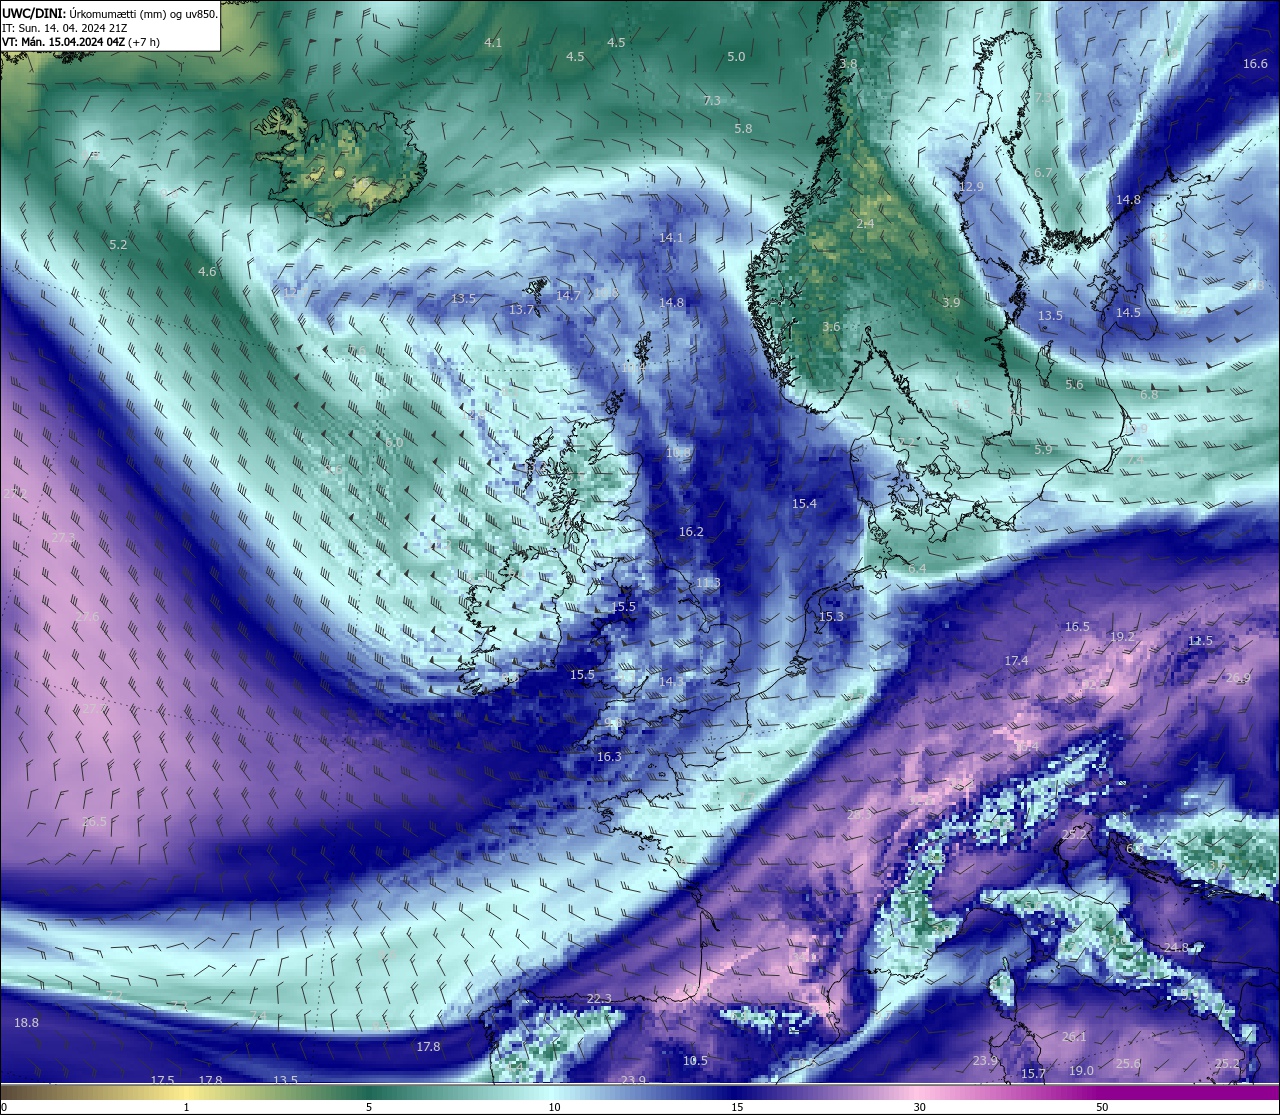Viewport: 1280px width, 1115px height.
Task: Click the 22.3 value label
Action: [598, 999]
